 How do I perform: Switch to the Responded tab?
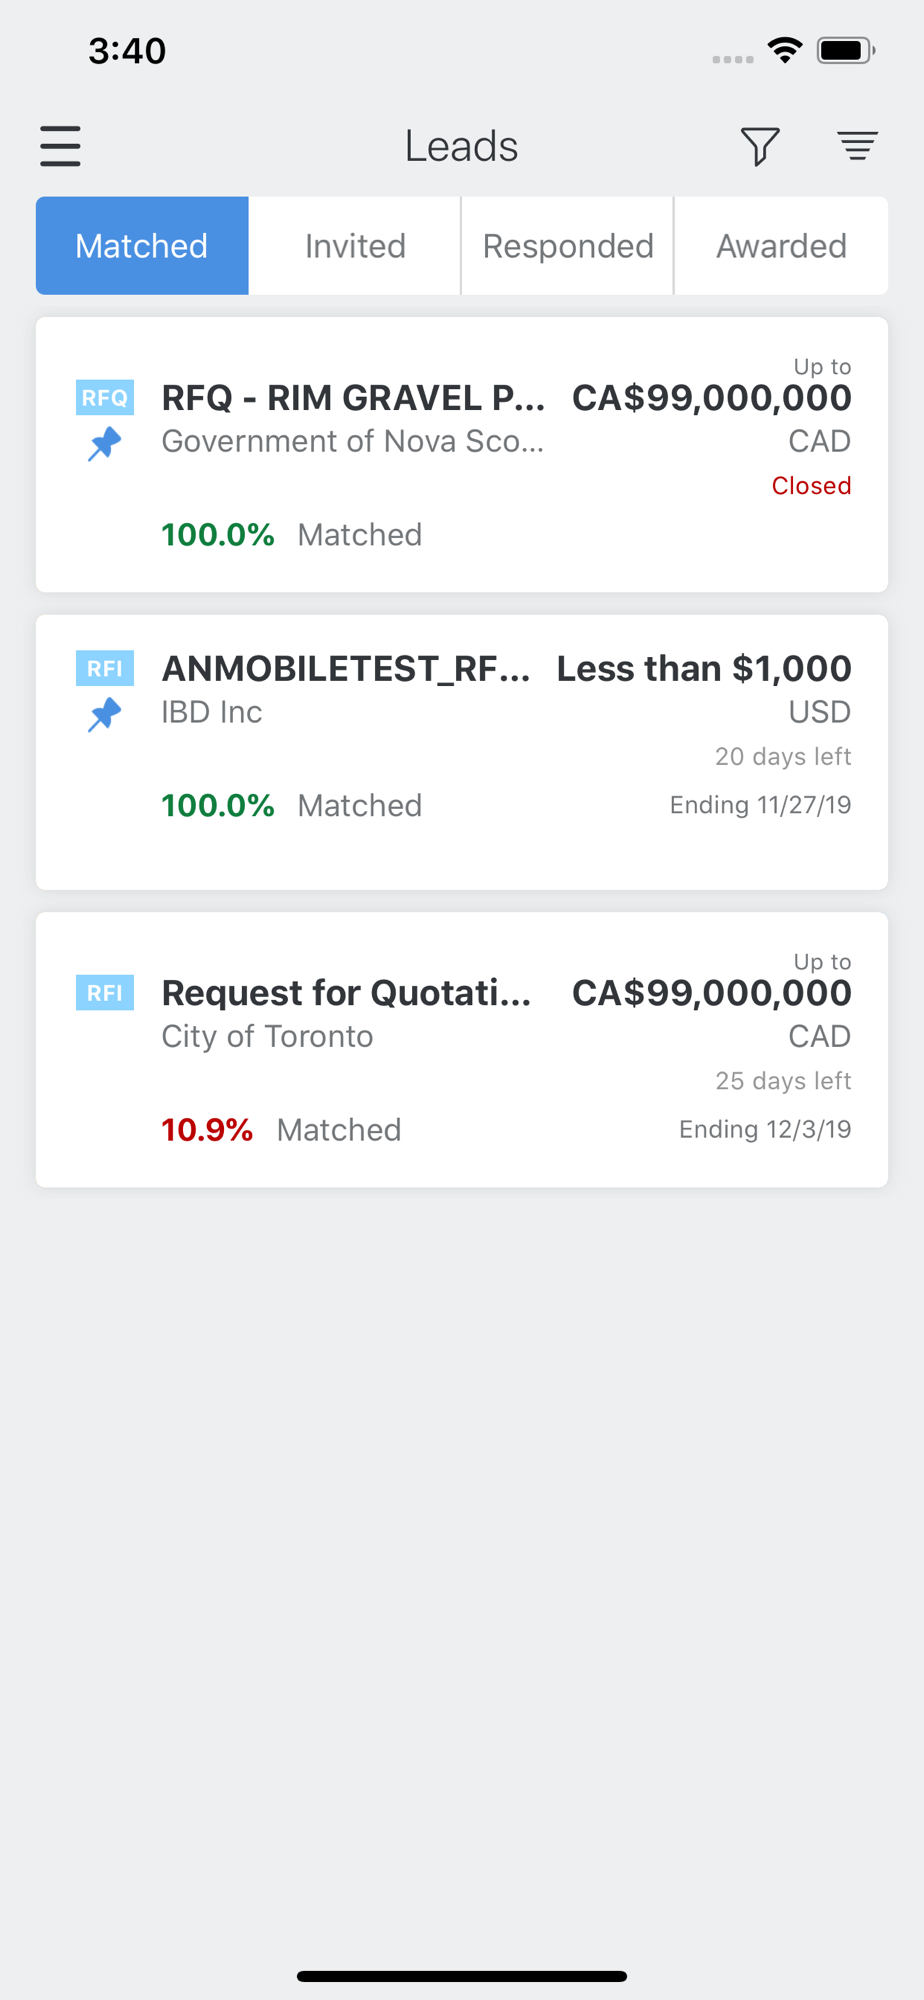568,246
